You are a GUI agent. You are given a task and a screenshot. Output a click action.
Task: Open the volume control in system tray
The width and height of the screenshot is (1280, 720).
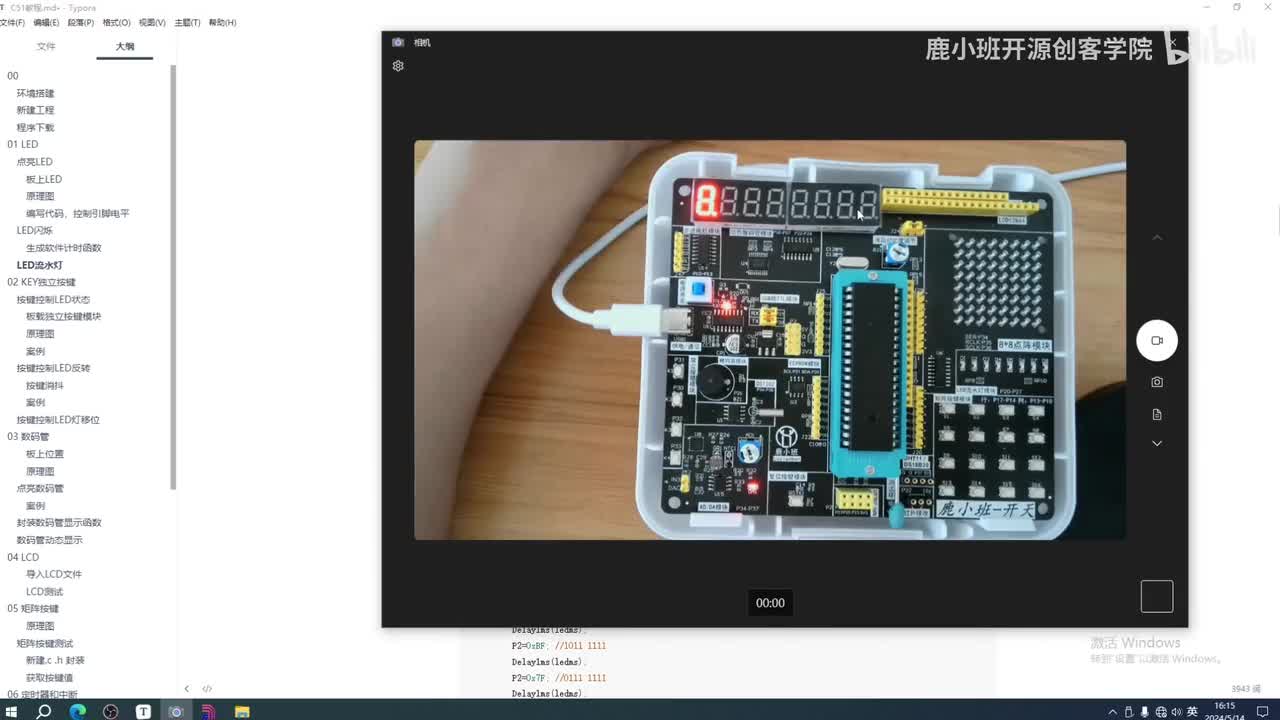(x=1176, y=712)
